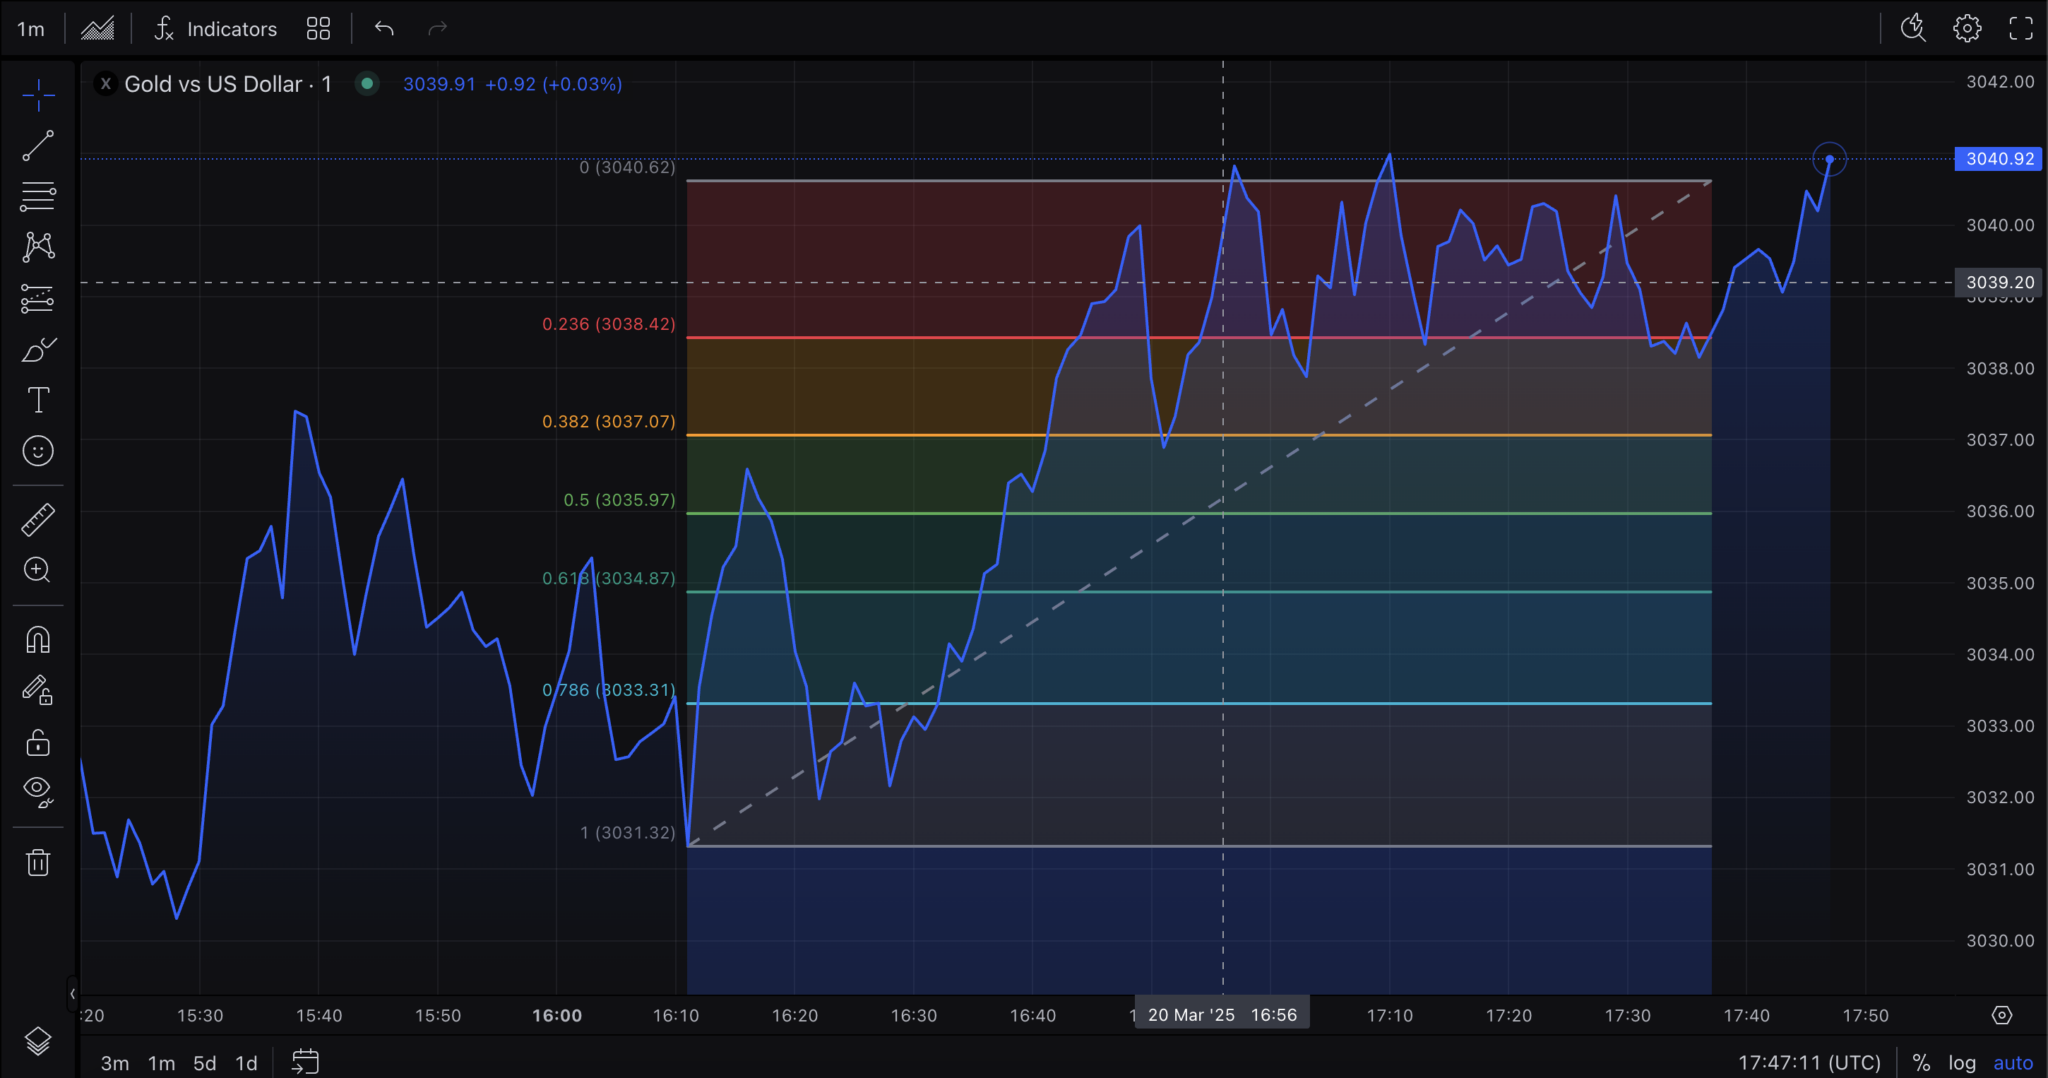Image resolution: width=2048 pixels, height=1078 pixels.
Task: Select the crosshair cursor tool
Action: coord(38,95)
